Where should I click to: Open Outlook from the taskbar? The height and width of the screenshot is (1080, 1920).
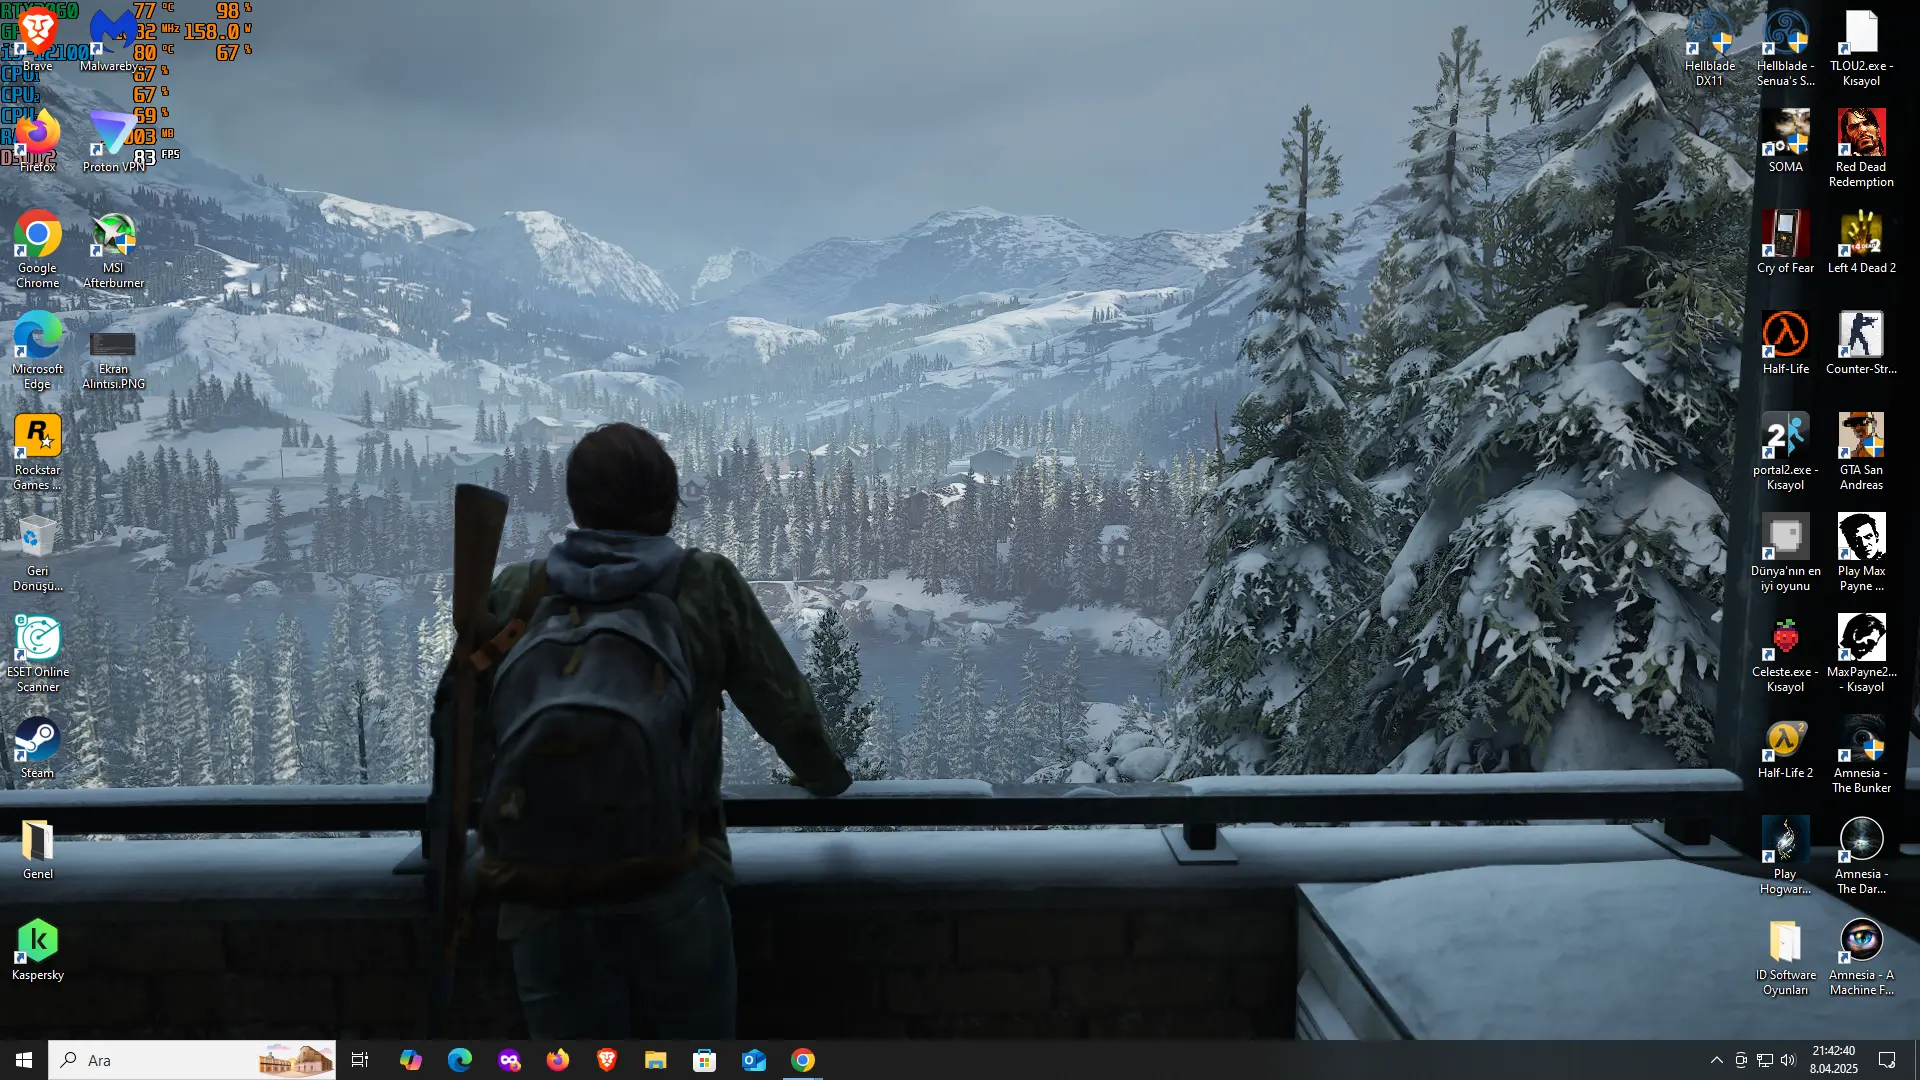753,1060
